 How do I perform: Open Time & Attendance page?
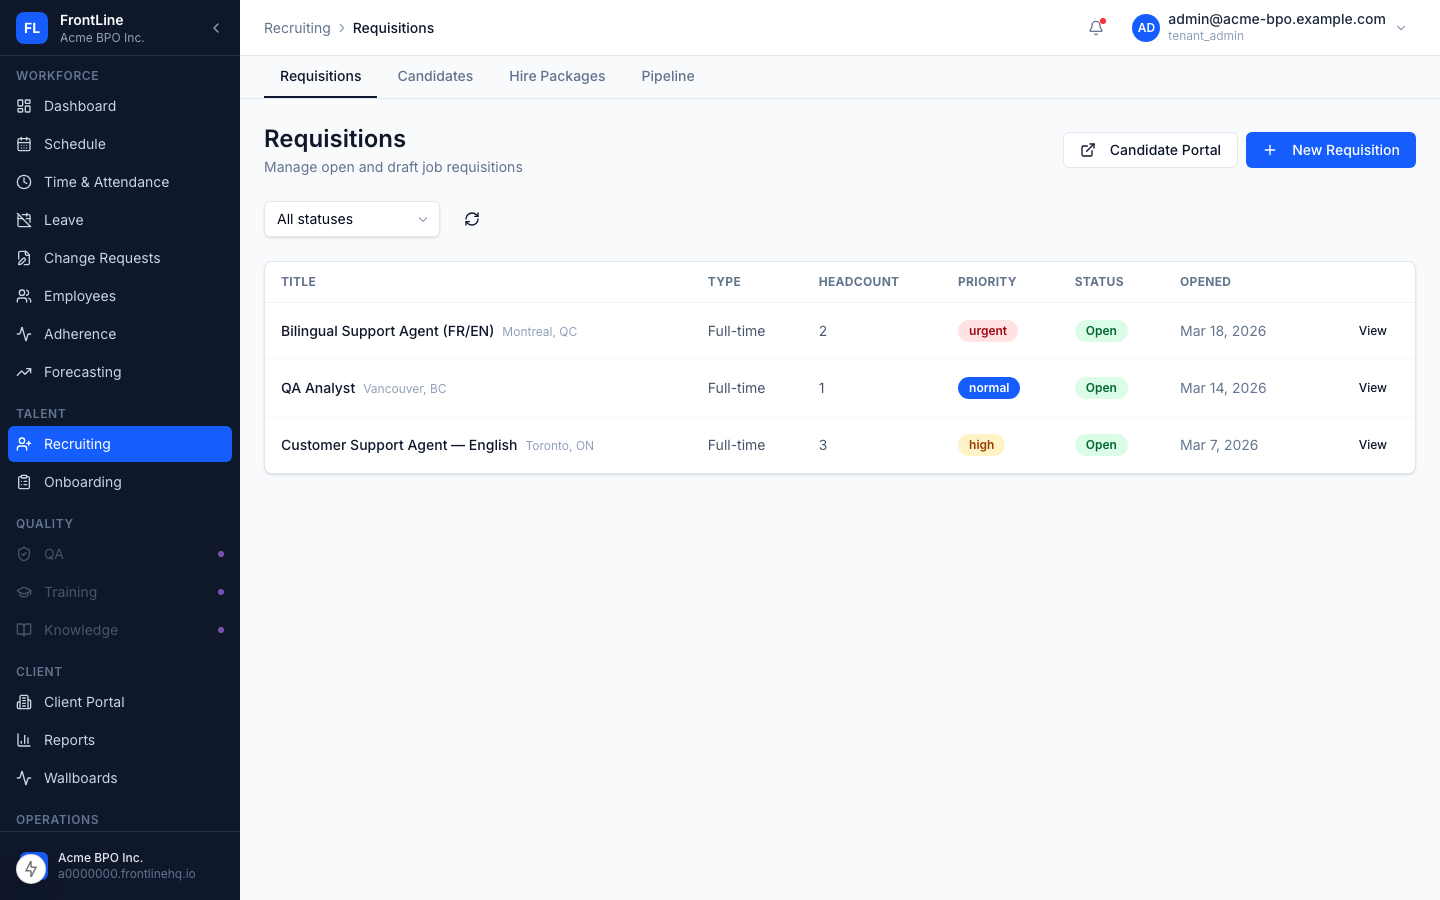tap(106, 182)
